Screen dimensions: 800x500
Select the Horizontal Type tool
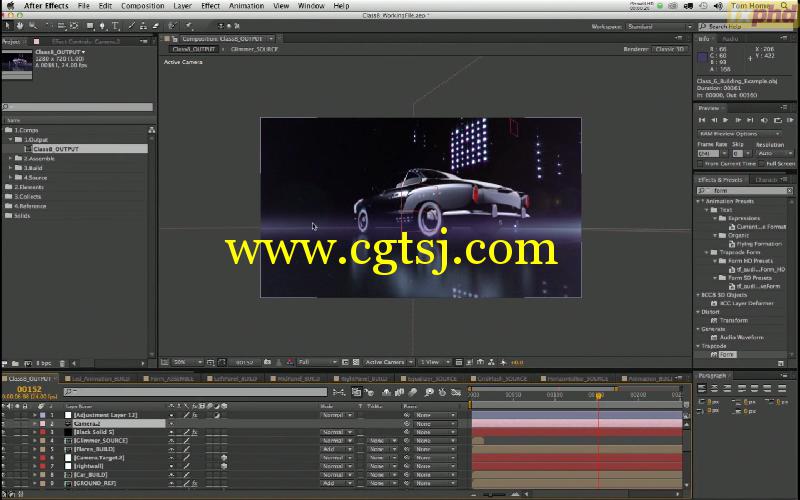point(116,26)
